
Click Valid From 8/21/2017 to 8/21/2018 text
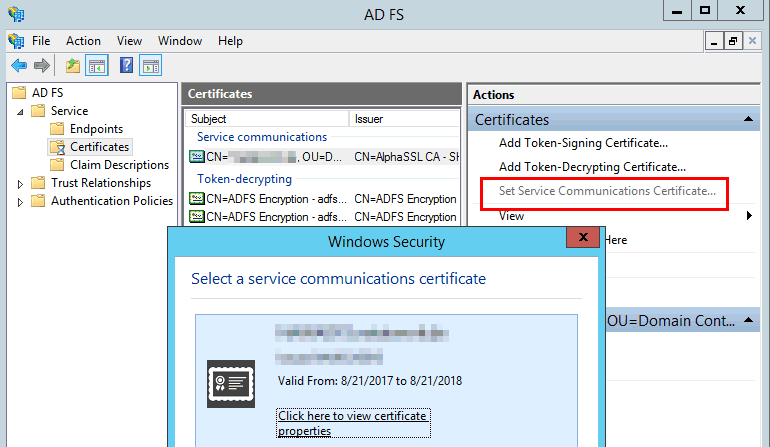click(370, 381)
